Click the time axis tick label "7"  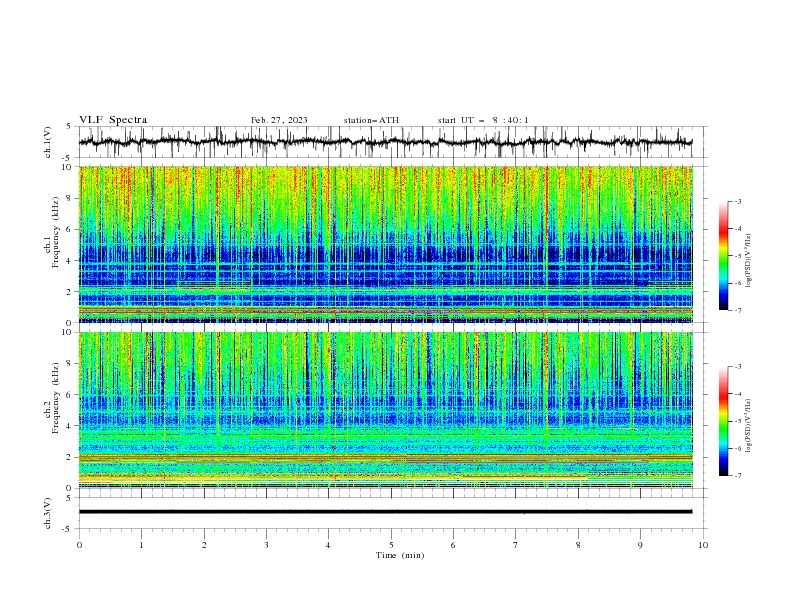[516, 545]
